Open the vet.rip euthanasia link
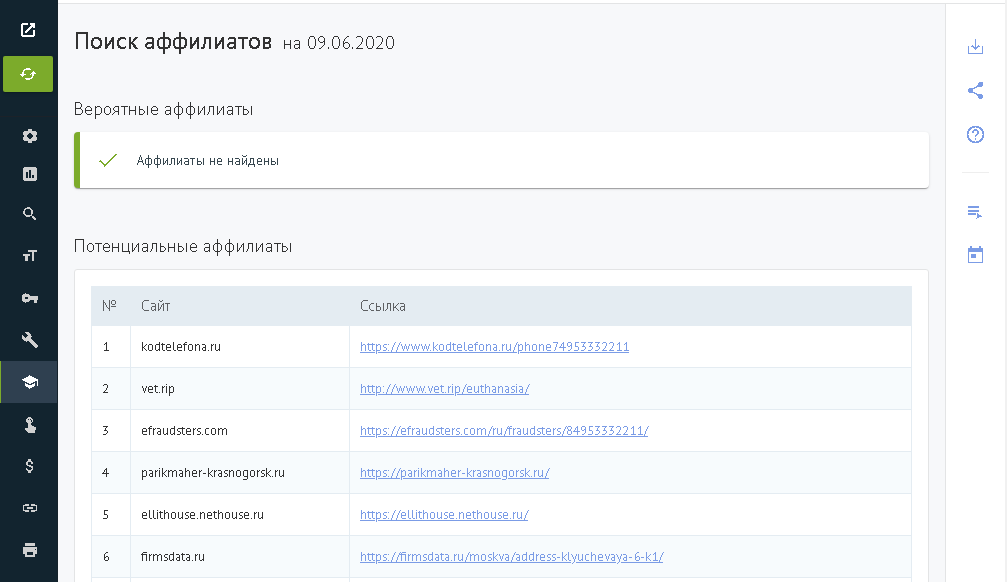 pos(444,389)
